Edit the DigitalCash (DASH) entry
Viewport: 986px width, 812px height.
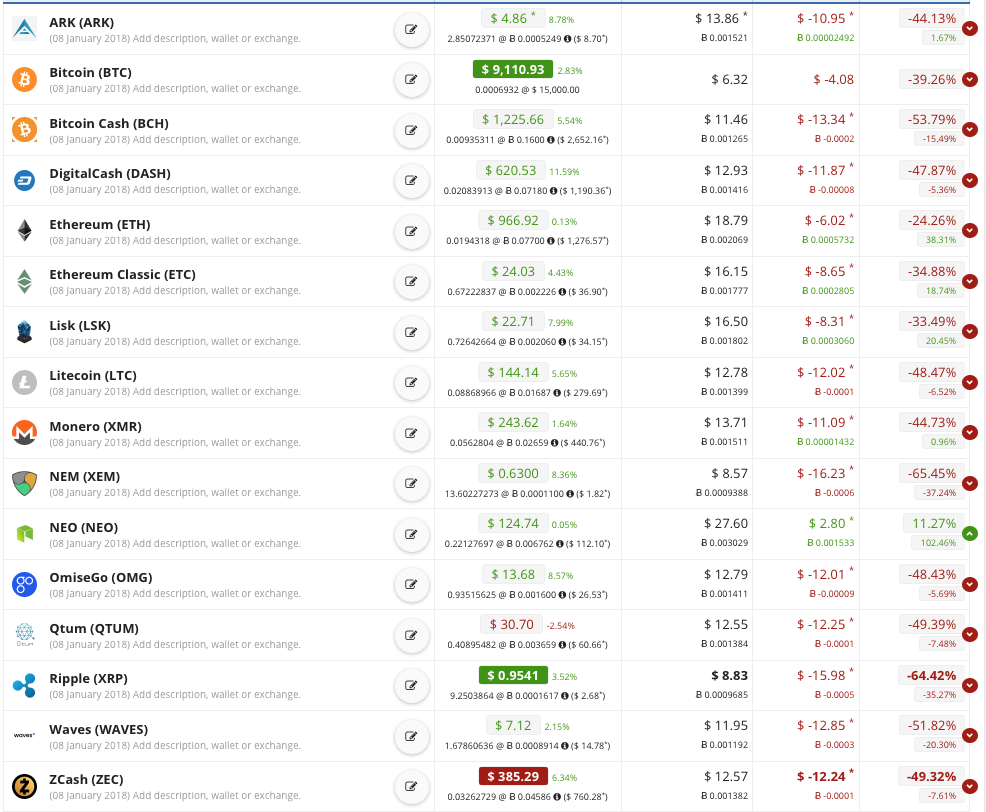coord(411,181)
